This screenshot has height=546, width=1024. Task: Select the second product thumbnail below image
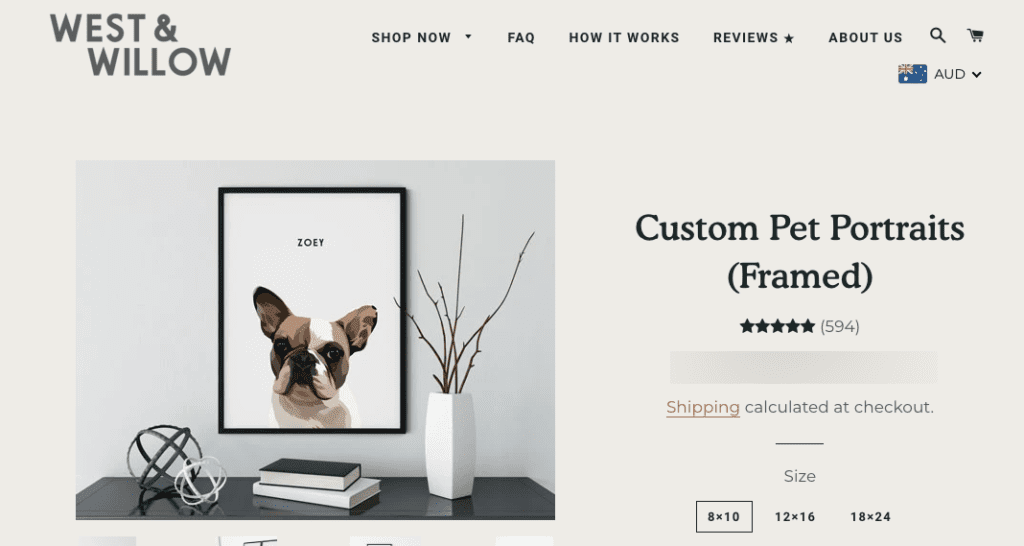point(248,541)
